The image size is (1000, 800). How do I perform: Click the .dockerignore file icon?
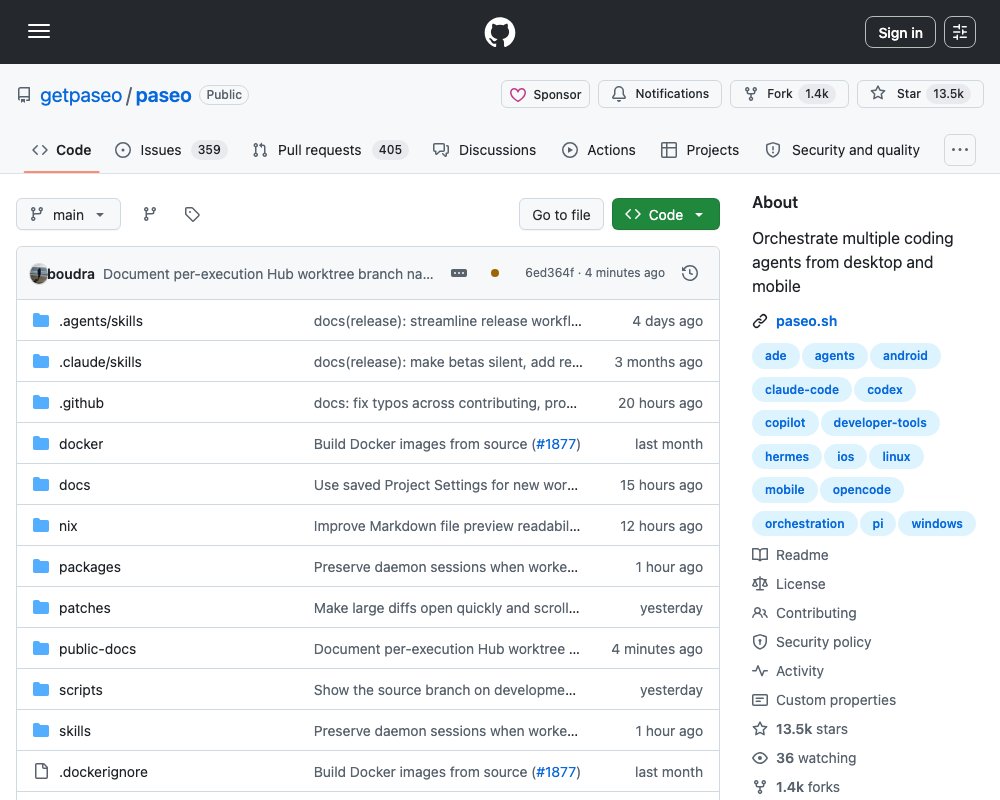coord(41,771)
